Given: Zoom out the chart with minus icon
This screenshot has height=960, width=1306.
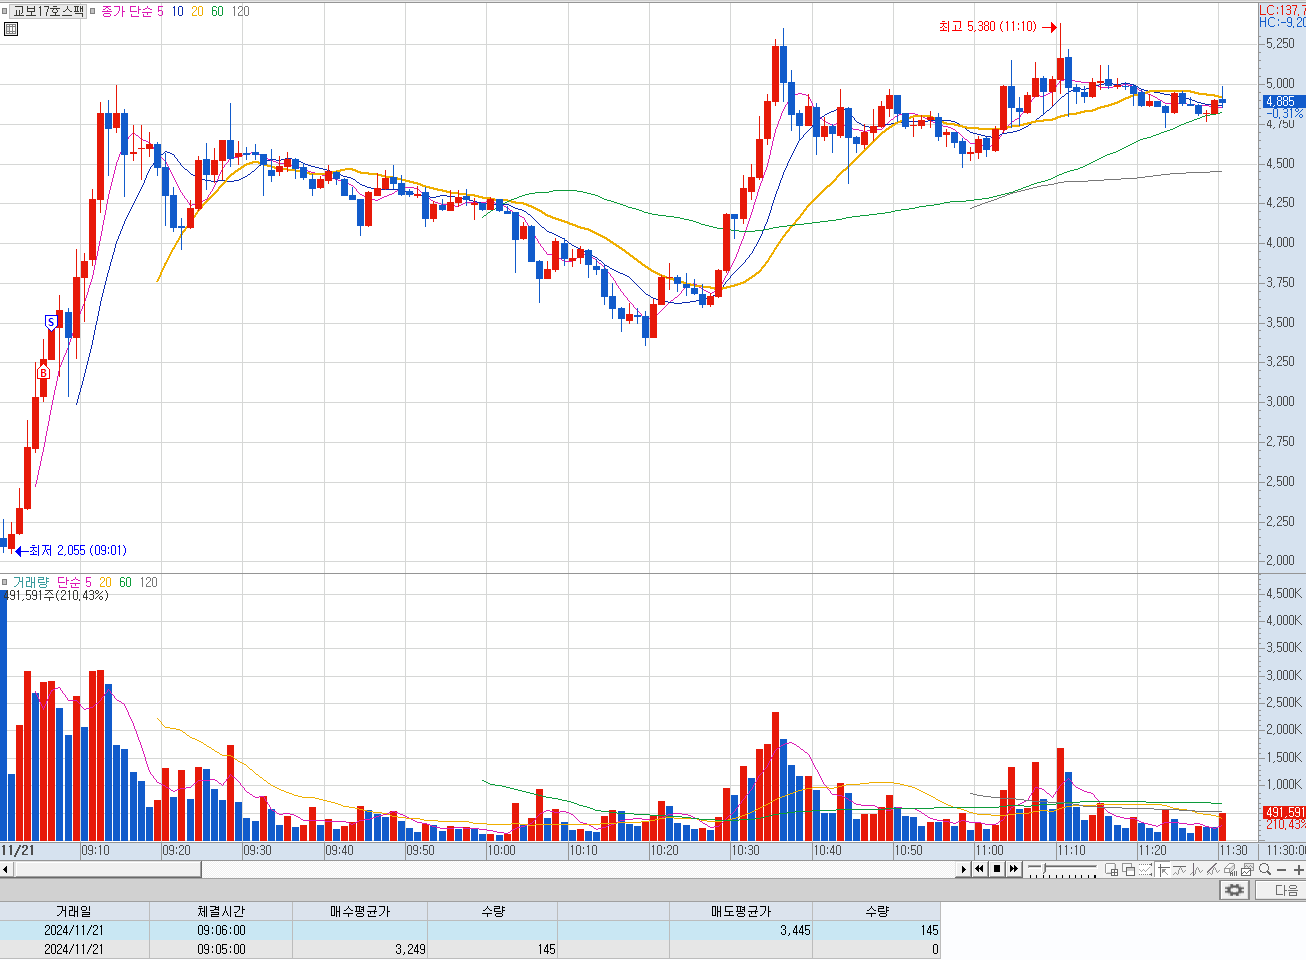Looking at the screenshot, I should point(1281,870).
